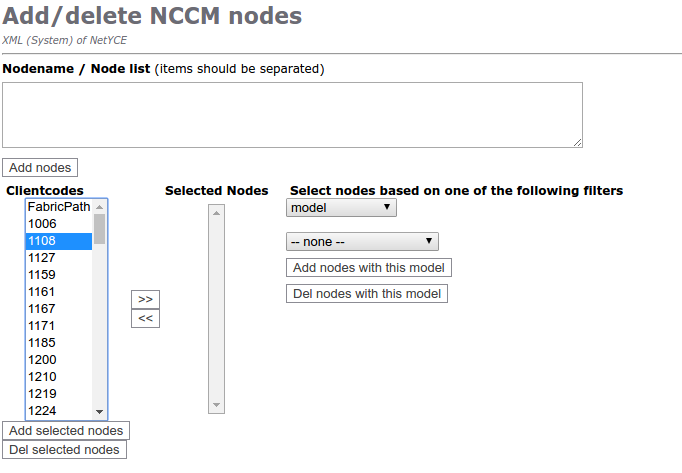Image resolution: width=682 pixels, height=473 pixels.
Task: Open the model filter dropdown
Action: [341, 207]
